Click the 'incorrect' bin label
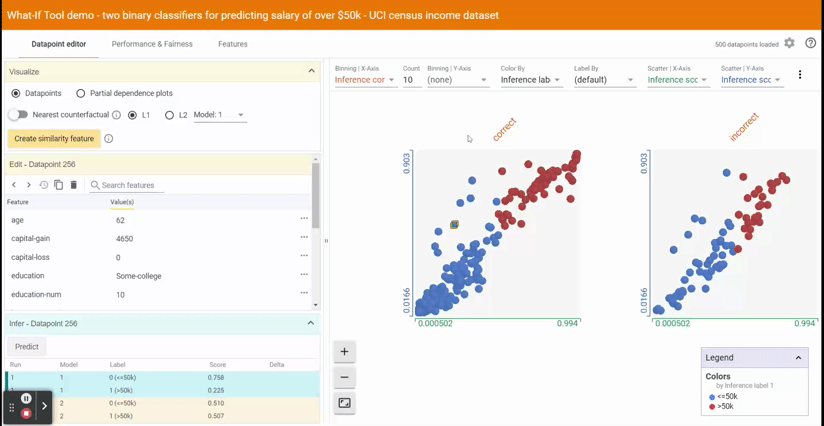Viewport: 824px width, 426px height. click(x=745, y=127)
